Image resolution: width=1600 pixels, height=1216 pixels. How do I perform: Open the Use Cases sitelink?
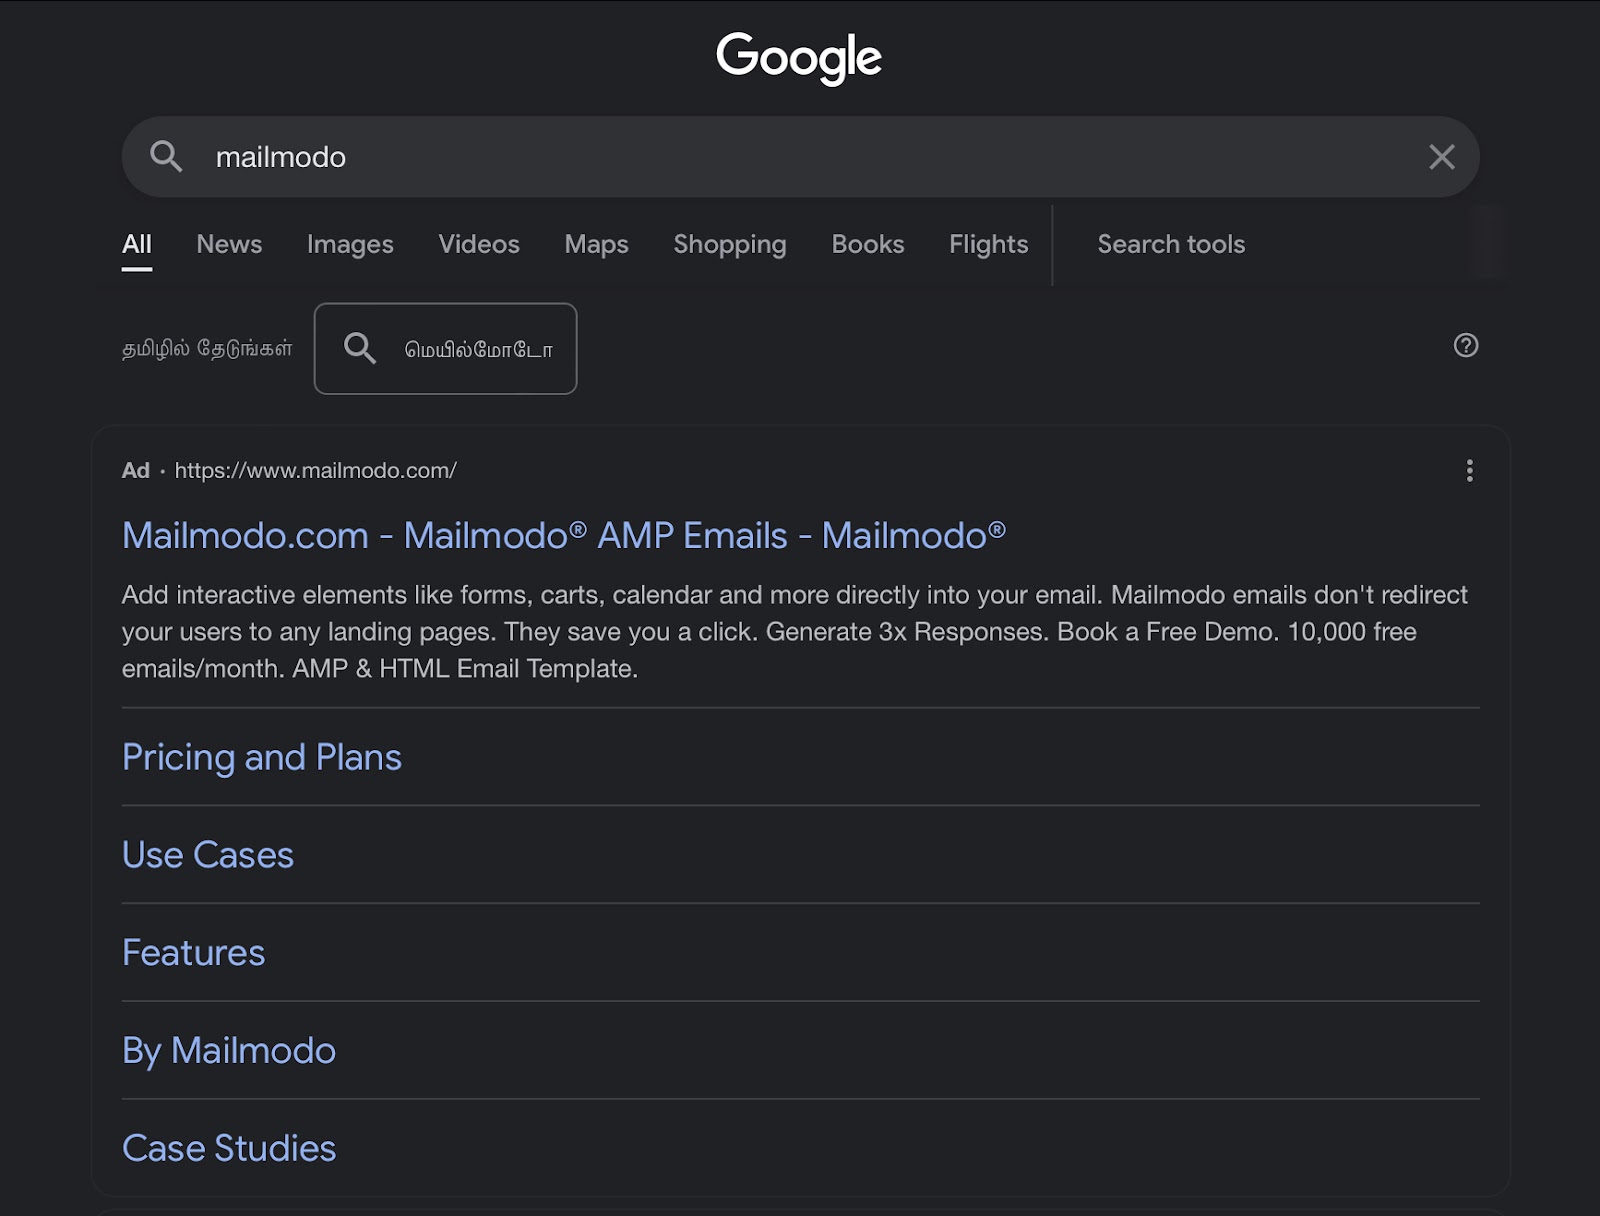(208, 855)
